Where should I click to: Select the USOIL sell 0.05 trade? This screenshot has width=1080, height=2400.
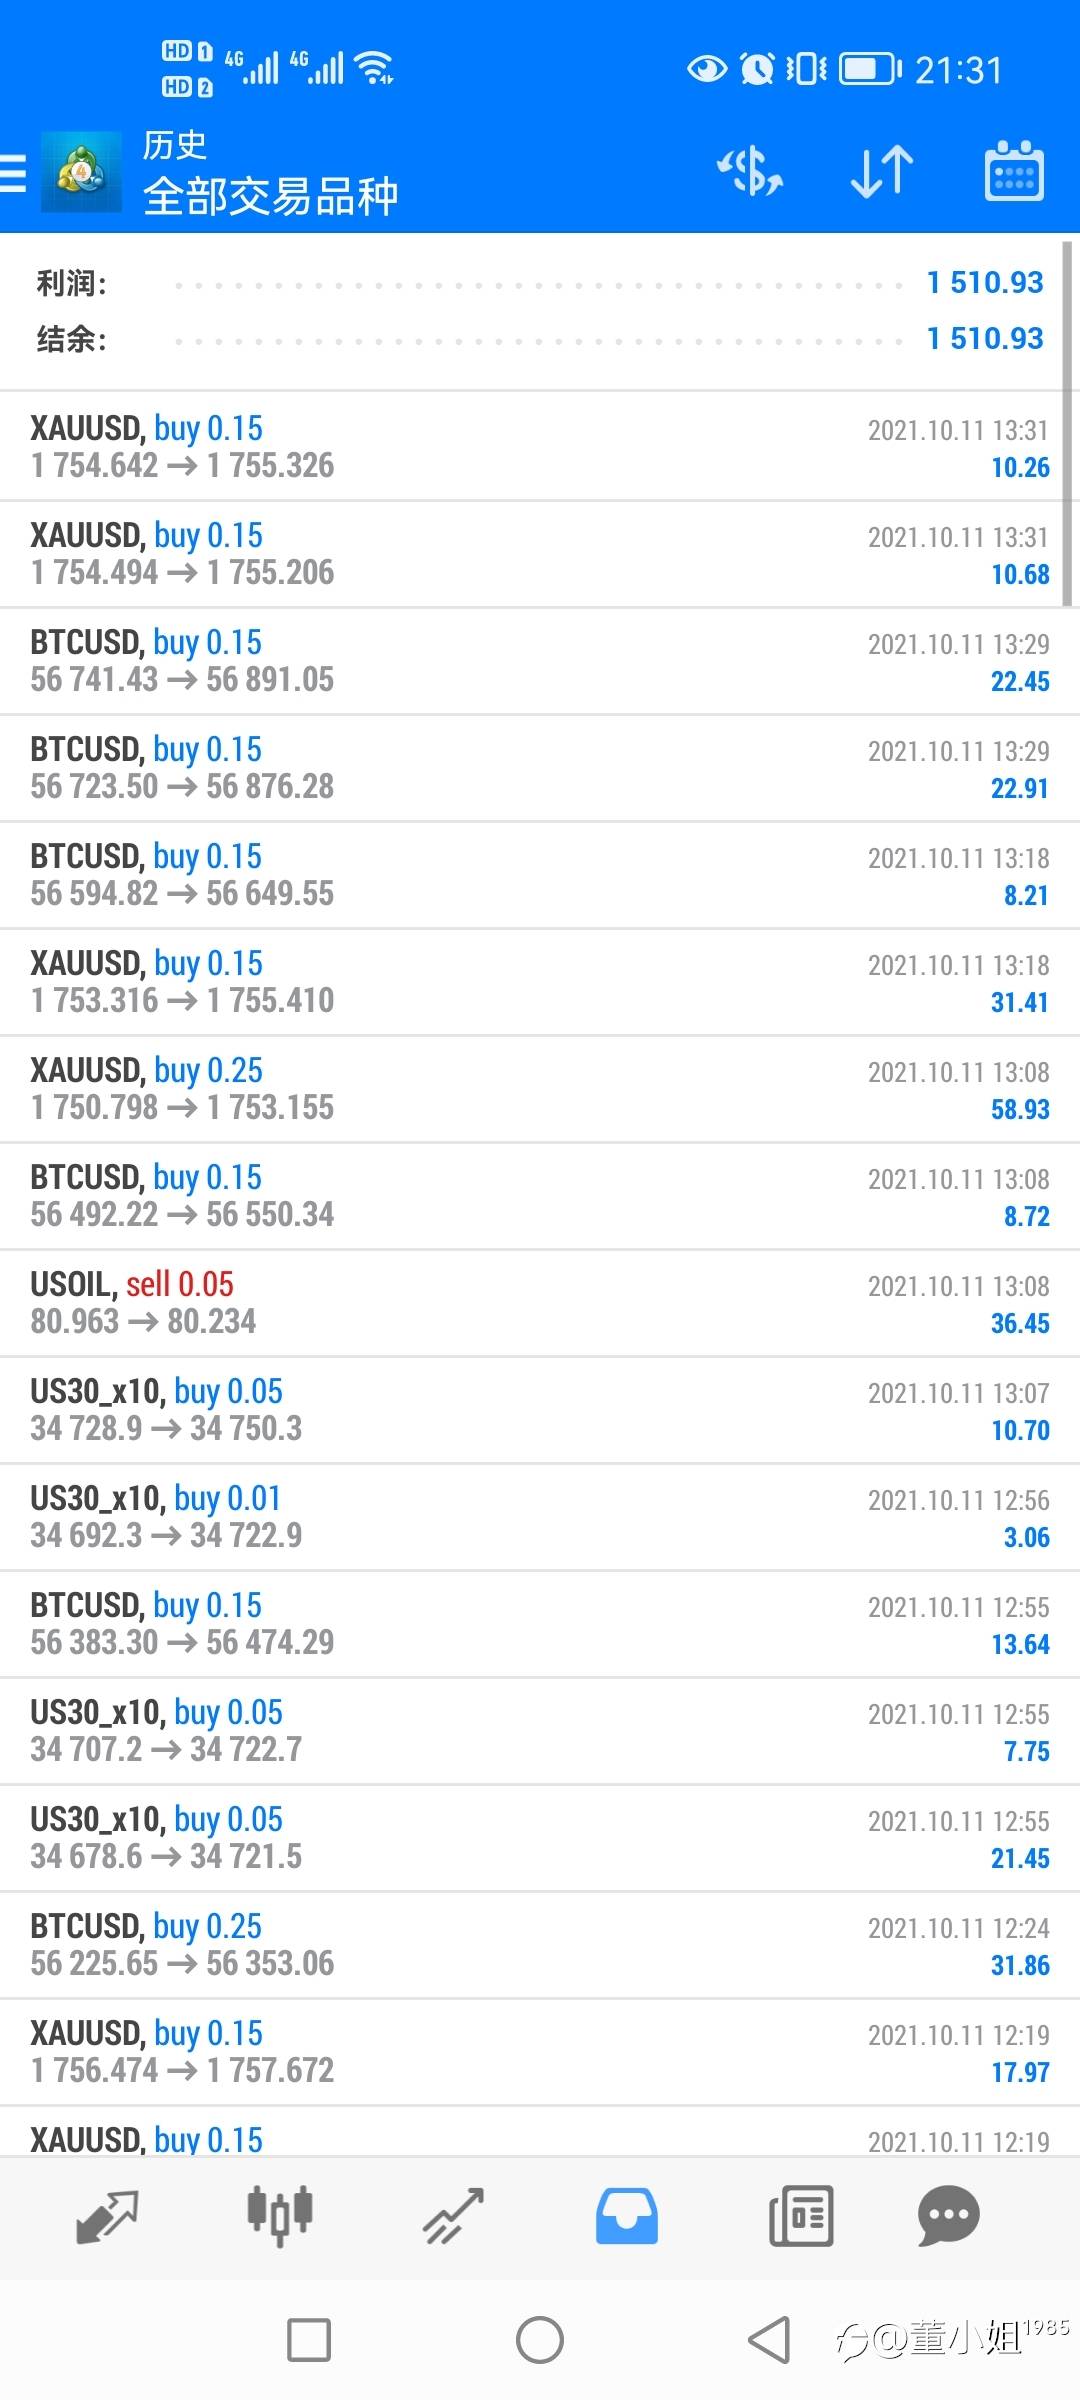point(540,1303)
